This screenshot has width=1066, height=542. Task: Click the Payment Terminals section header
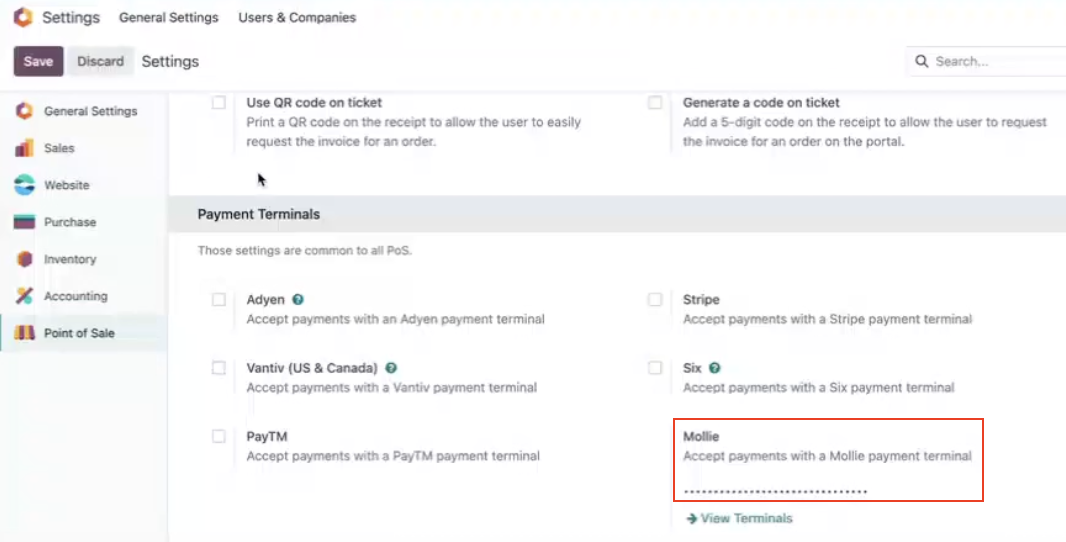258,214
